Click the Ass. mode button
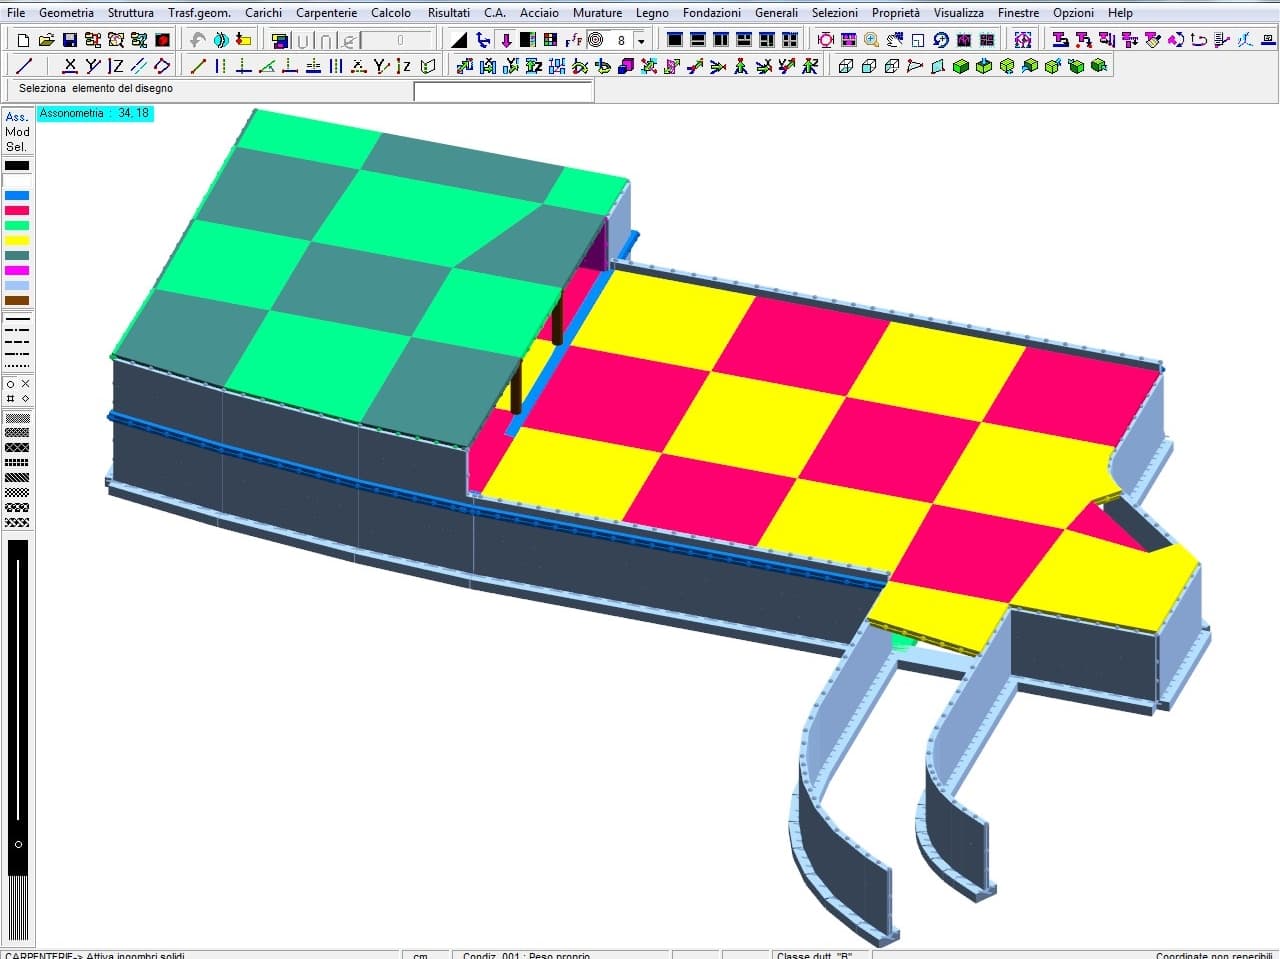Screen dimensions: 1280x959 tap(17, 117)
